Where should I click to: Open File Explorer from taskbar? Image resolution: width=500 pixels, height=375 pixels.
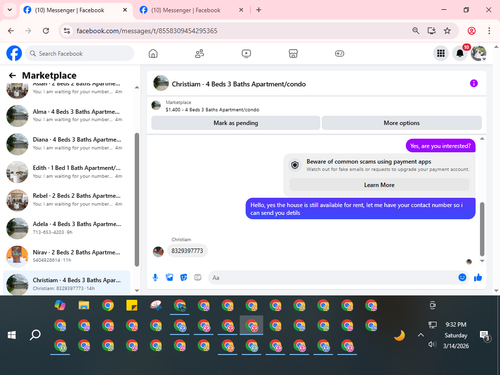pyautogui.click(x=84, y=305)
